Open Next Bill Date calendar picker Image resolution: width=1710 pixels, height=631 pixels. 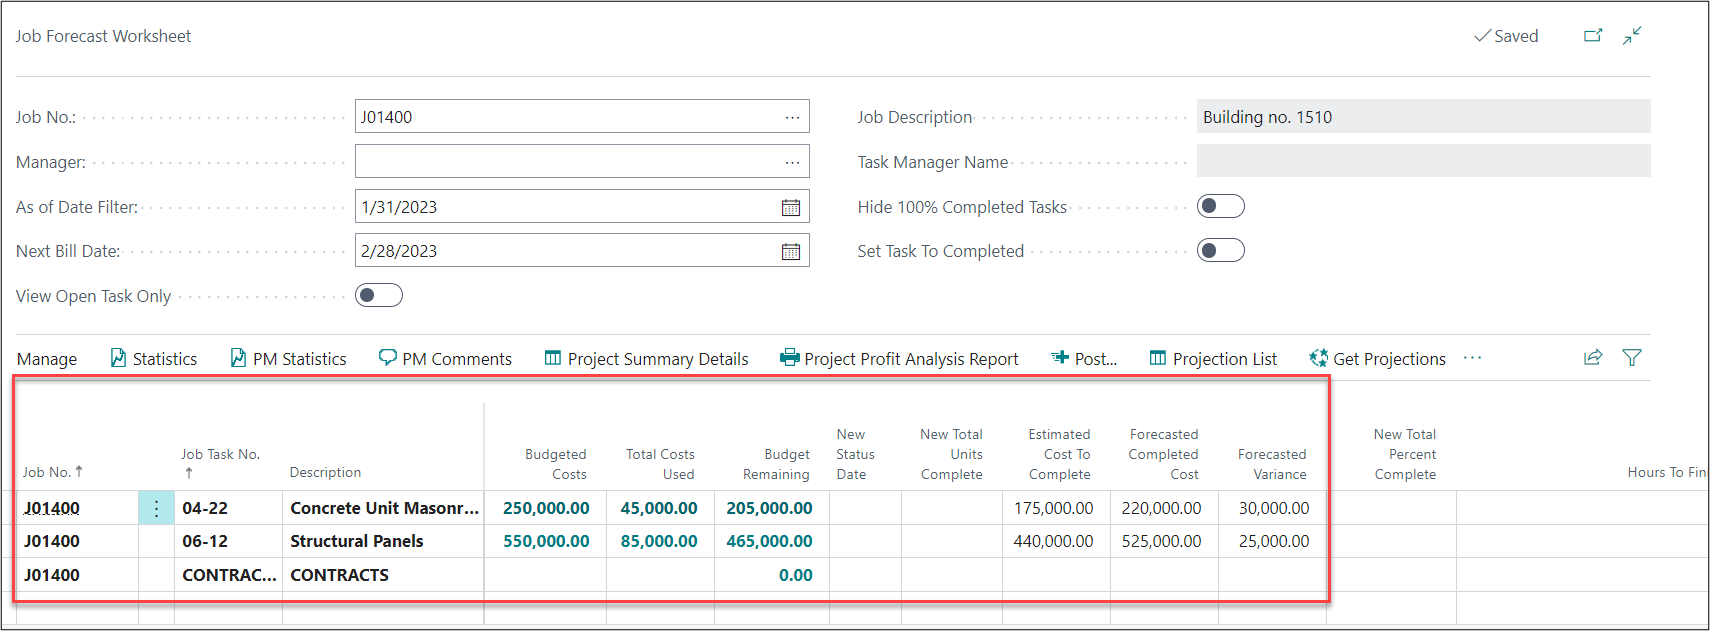coord(790,251)
